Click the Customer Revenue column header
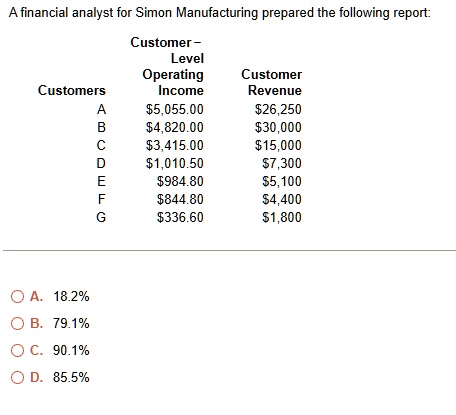 pyautogui.click(x=272, y=82)
